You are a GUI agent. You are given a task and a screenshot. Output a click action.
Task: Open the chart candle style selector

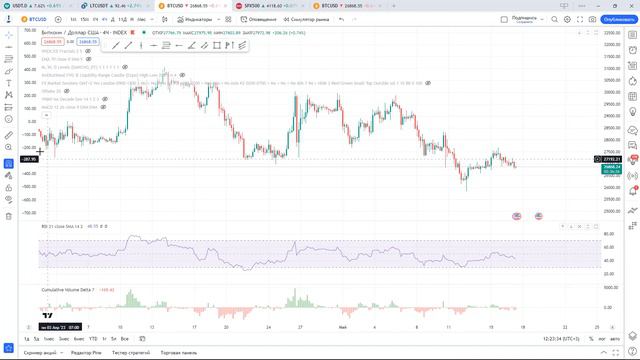[x=164, y=19]
